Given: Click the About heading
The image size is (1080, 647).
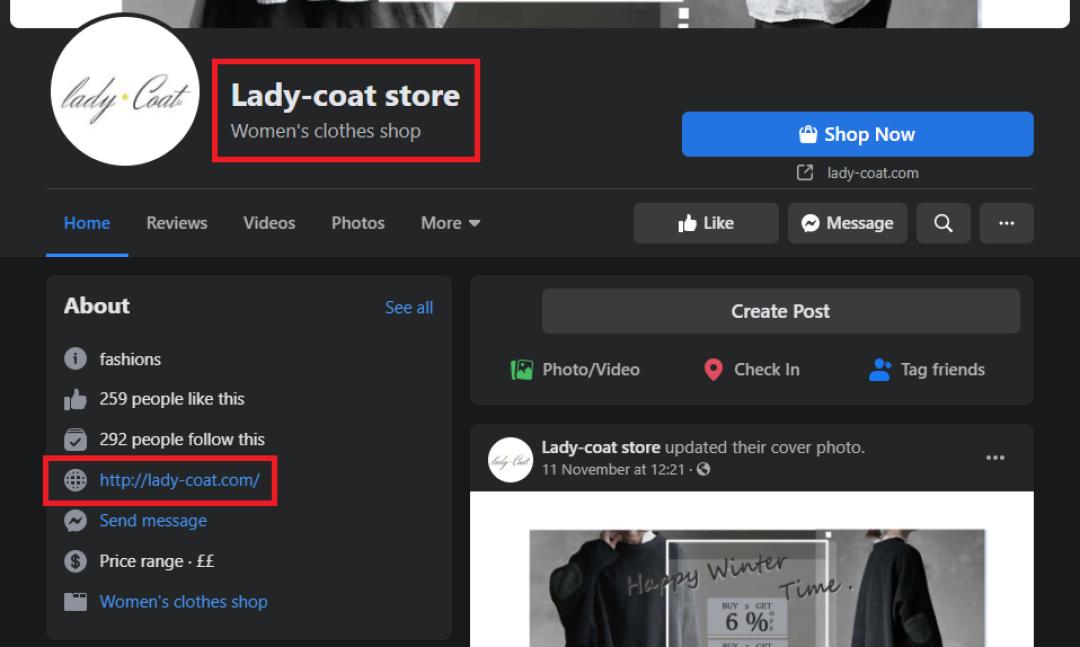Looking at the screenshot, I should pyautogui.click(x=96, y=306).
